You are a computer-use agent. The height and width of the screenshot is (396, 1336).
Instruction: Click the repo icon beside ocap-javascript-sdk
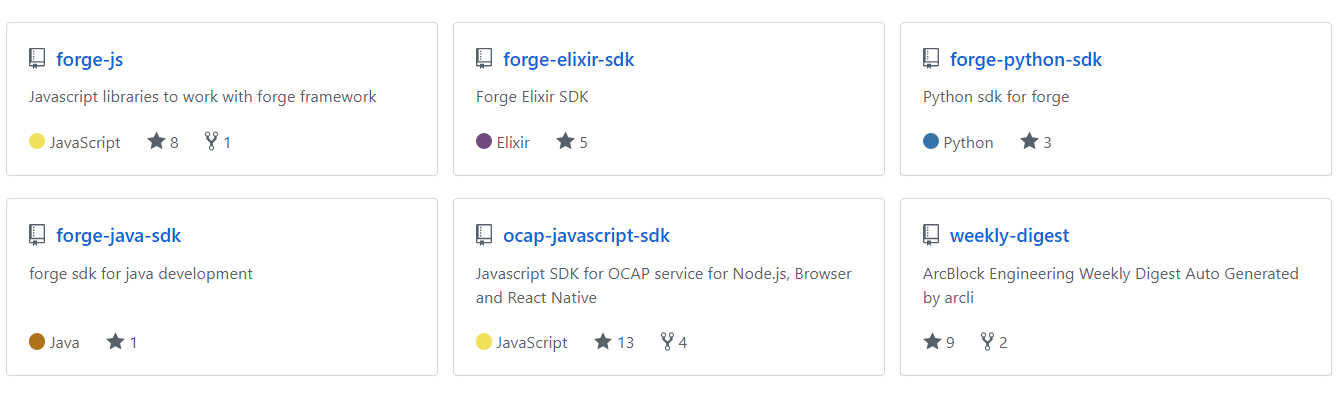click(x=484, y=235)
